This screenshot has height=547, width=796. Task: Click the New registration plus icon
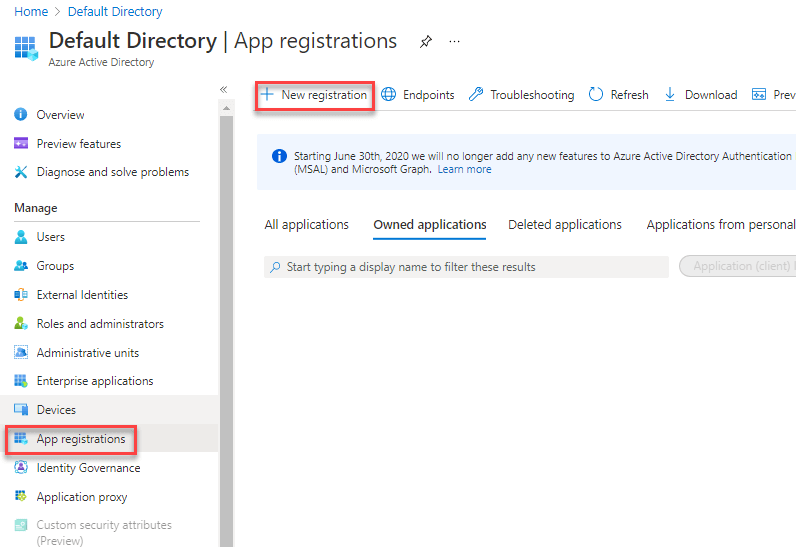pos(267,94)
